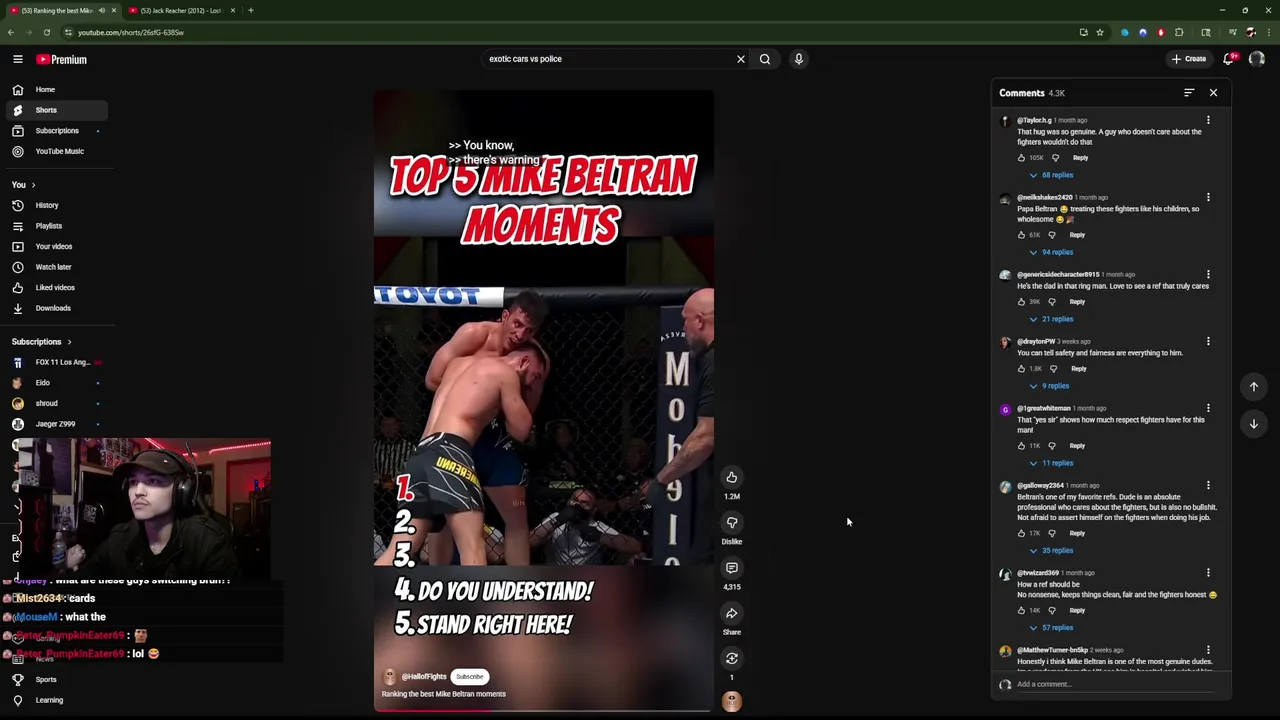Open the @HallofFights channel link
The width and height of the screenshot is (1280, 720).
pyautogui.click(x=424, y=677)
